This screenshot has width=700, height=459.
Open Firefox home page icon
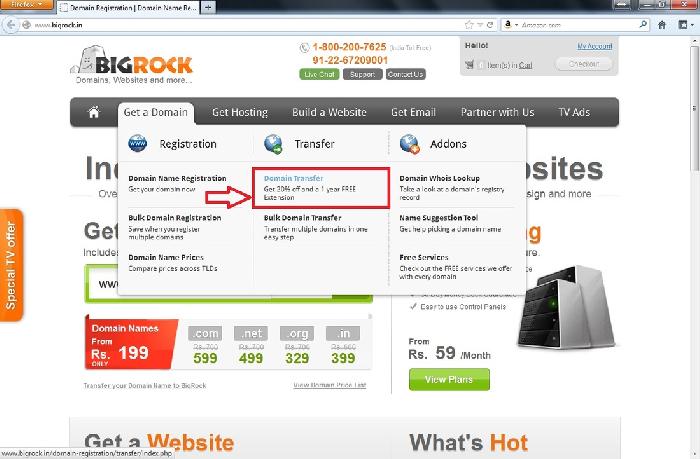coord(662,25)
